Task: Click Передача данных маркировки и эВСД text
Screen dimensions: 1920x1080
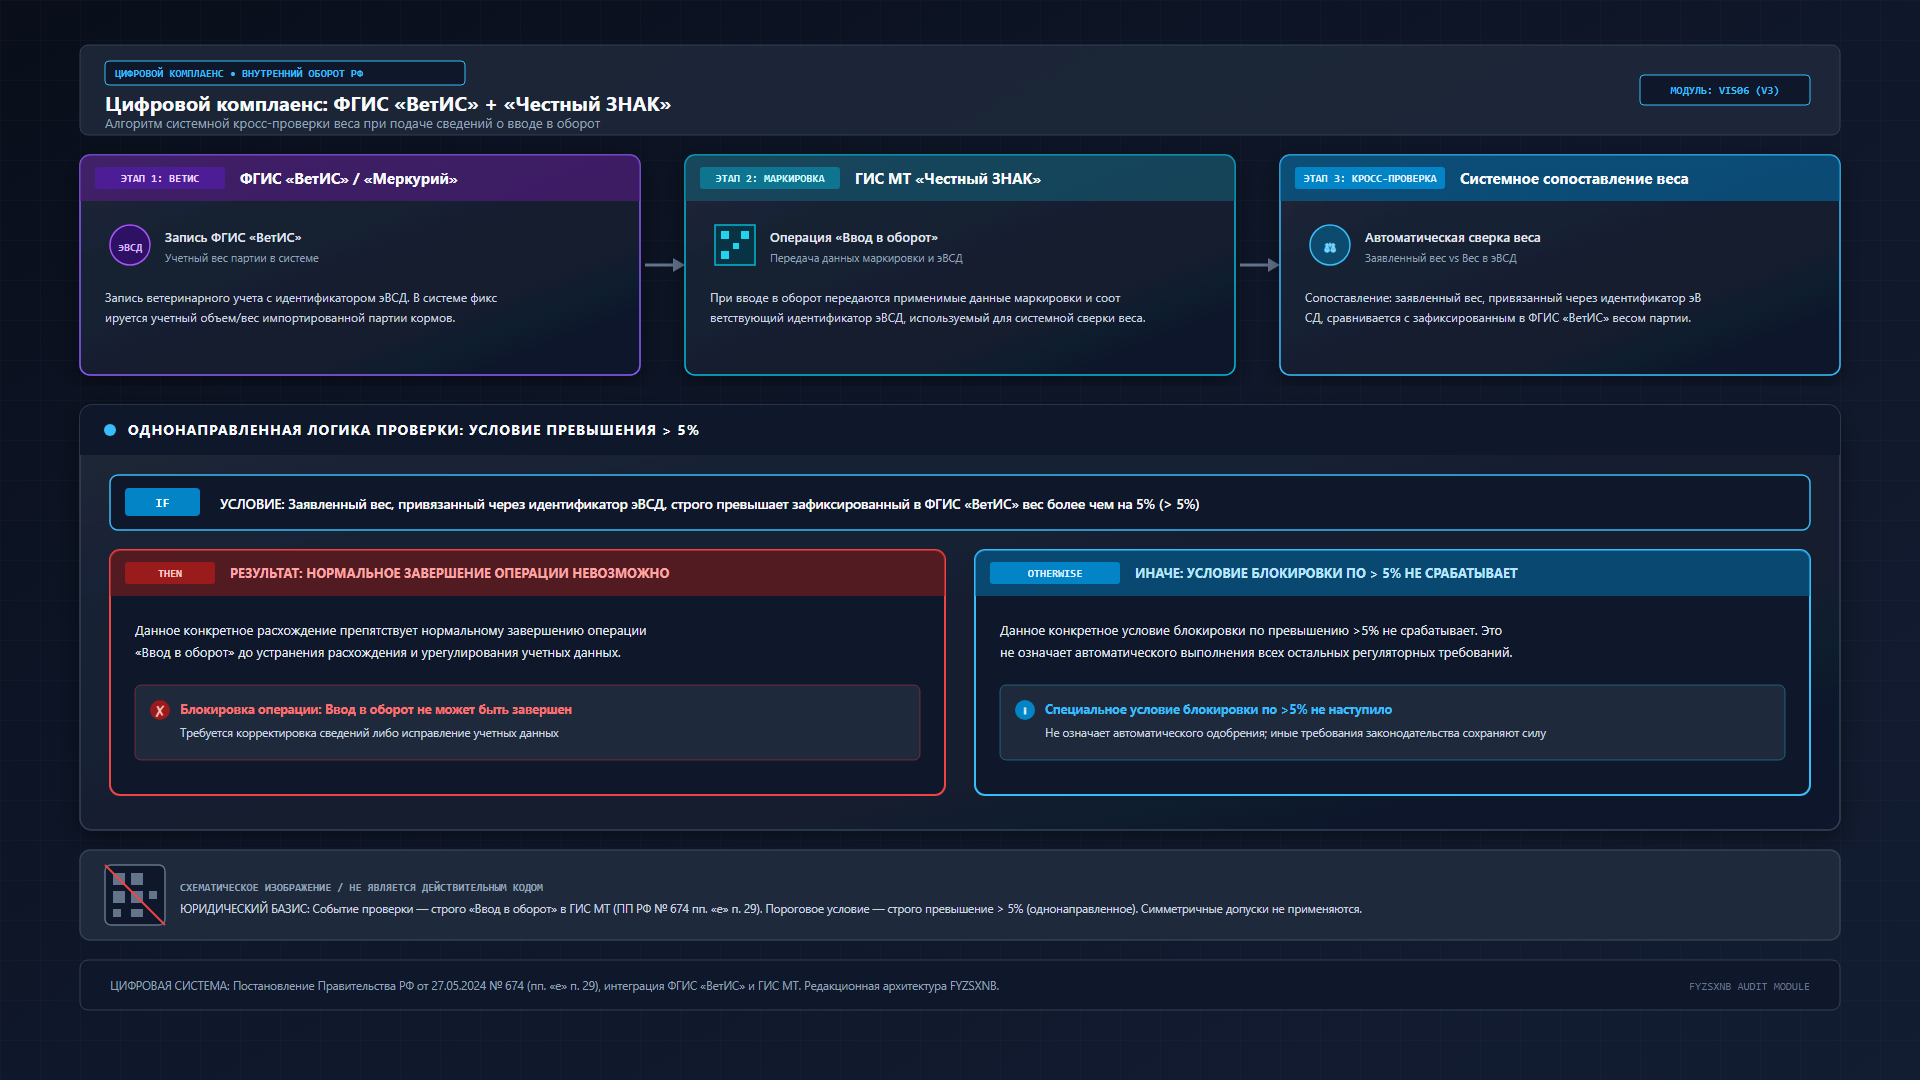Action: (866, 258)
